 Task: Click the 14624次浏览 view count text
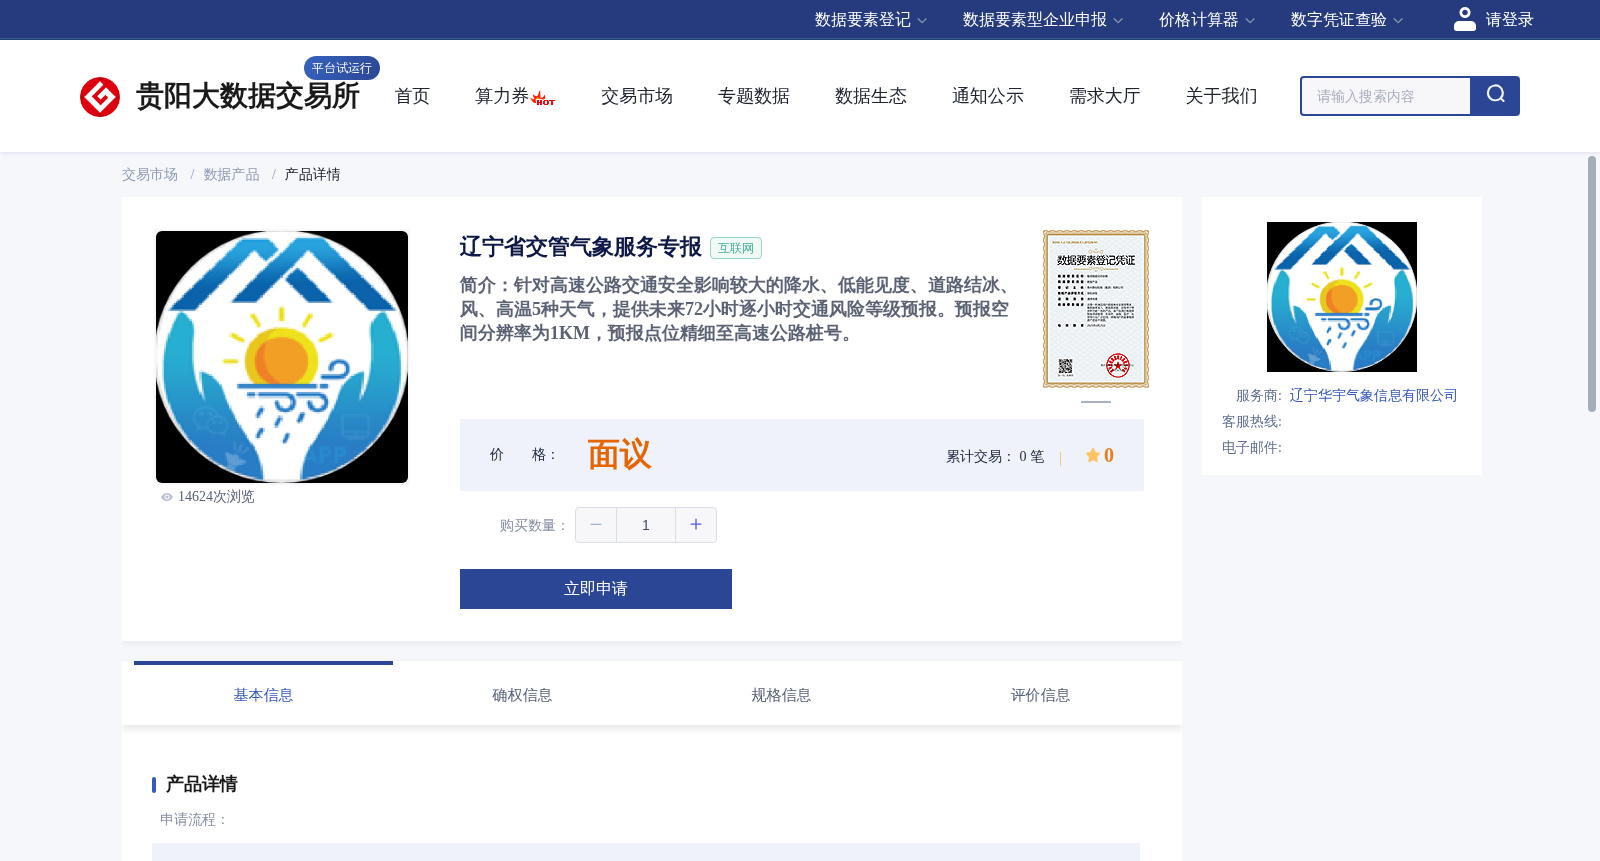coord(216,497)
